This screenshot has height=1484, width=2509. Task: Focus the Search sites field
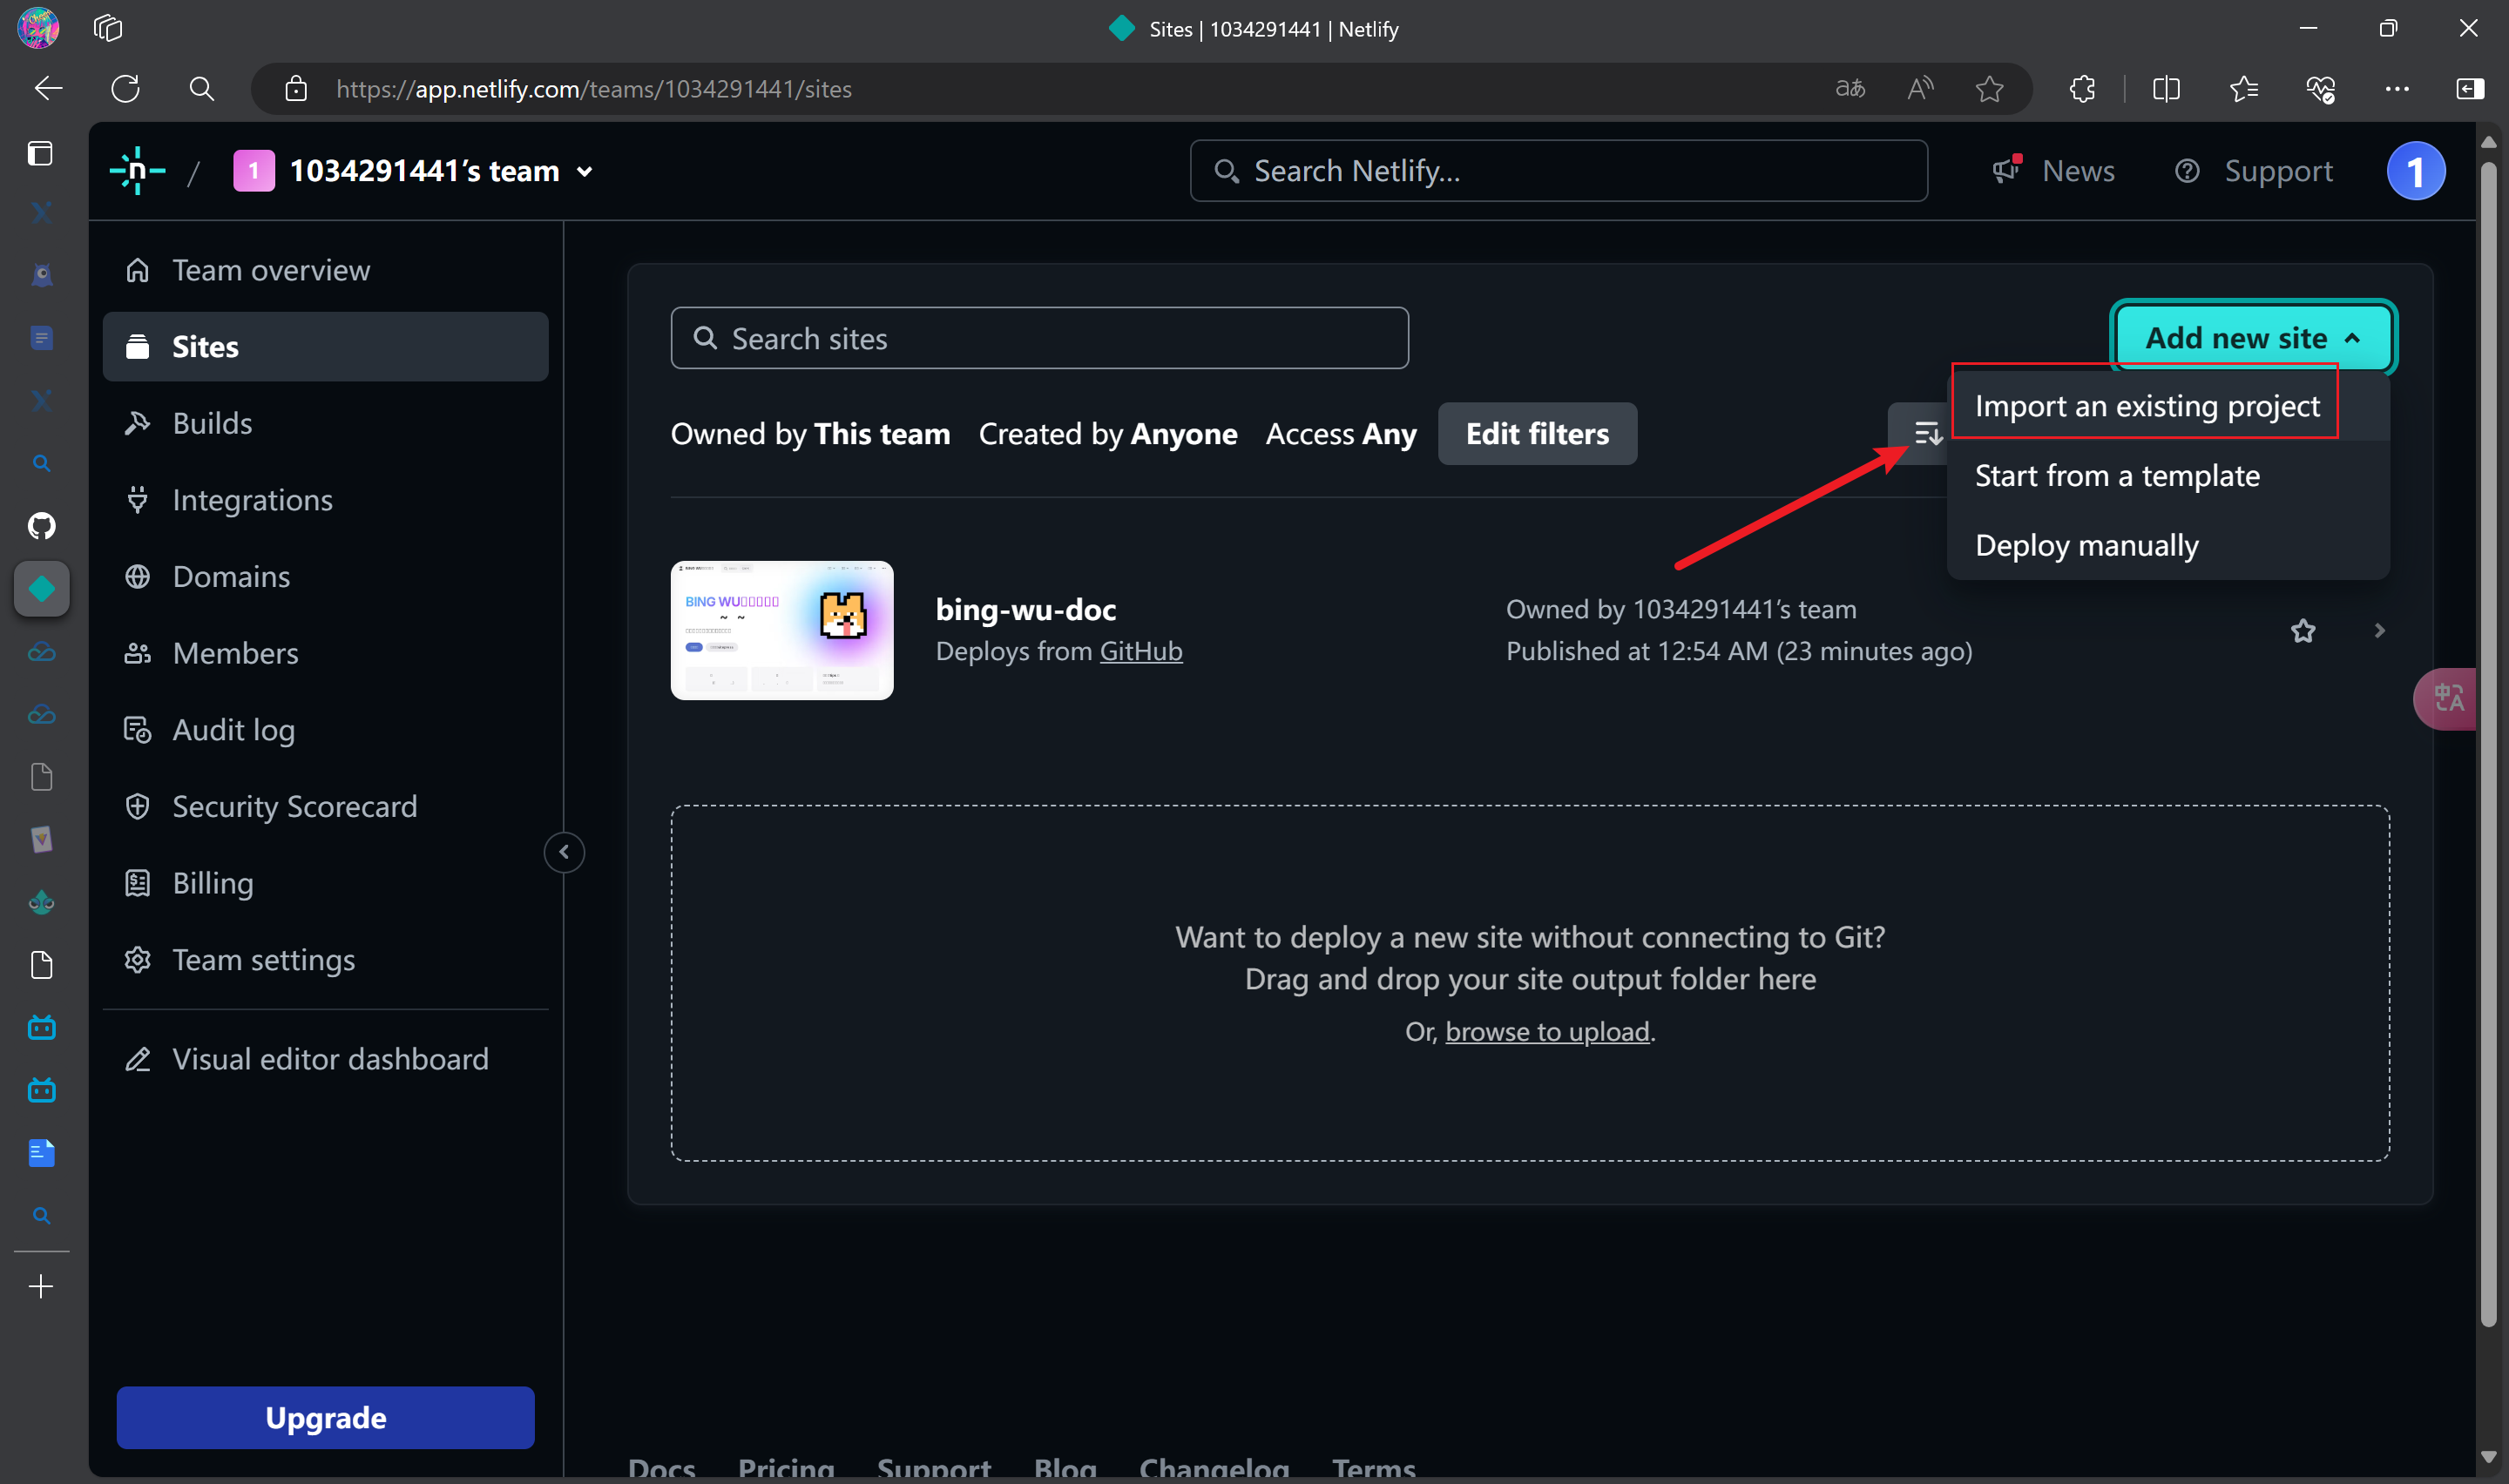[x=1040, y=339]
